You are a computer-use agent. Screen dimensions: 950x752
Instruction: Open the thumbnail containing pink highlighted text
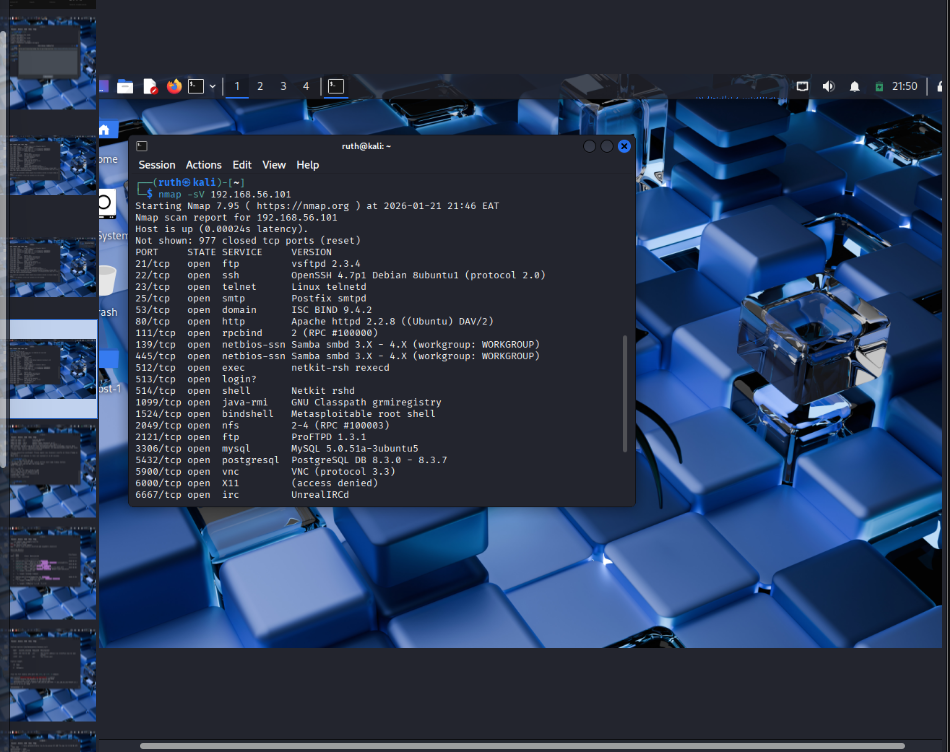(x=53, y=573)
